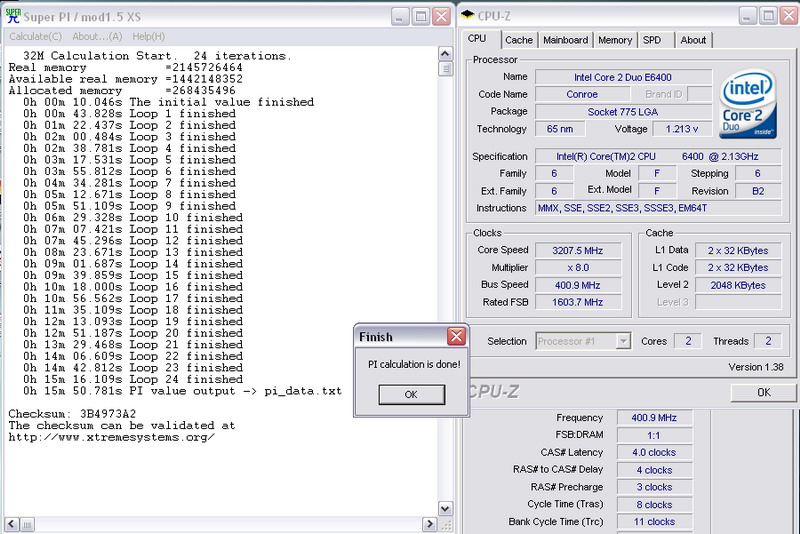Expand the Processor #1 selection dropdown
The width and height of the screenshot is (800, 534).
pyautogui.click(x=623, y=341)
